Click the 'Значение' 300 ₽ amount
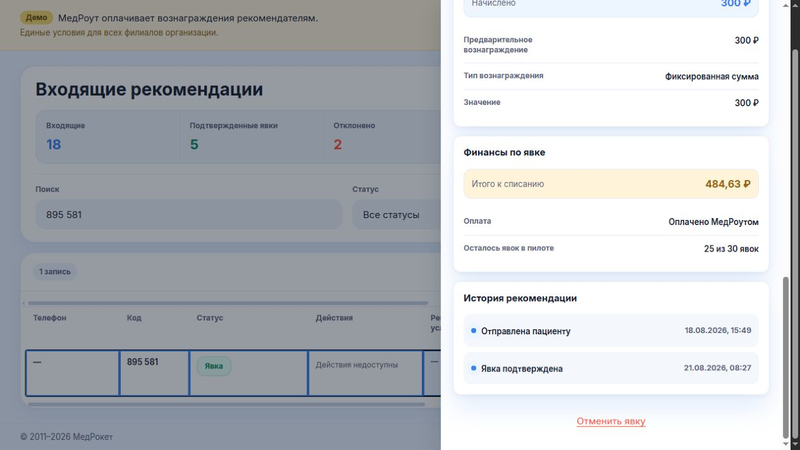The width and height of the screenshot is (800, 450). point(746,103)
